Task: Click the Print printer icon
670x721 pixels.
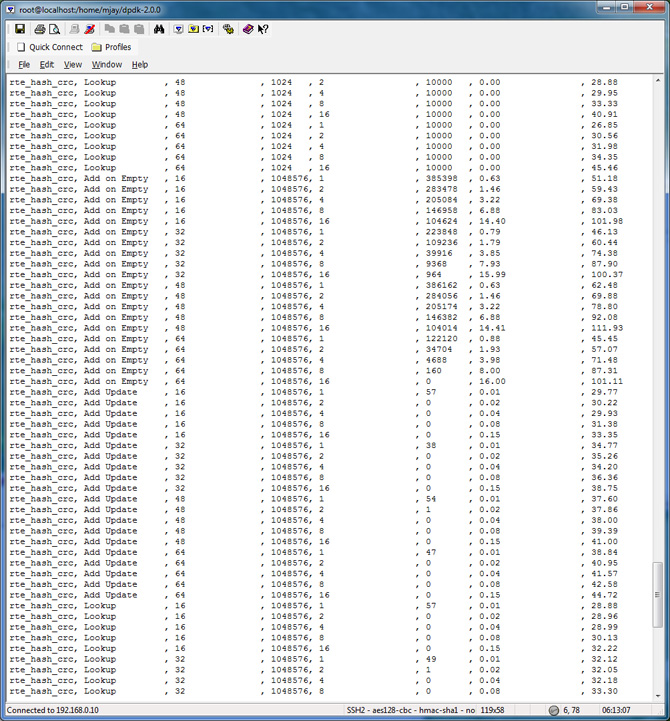Action: (x=40, y=29)
